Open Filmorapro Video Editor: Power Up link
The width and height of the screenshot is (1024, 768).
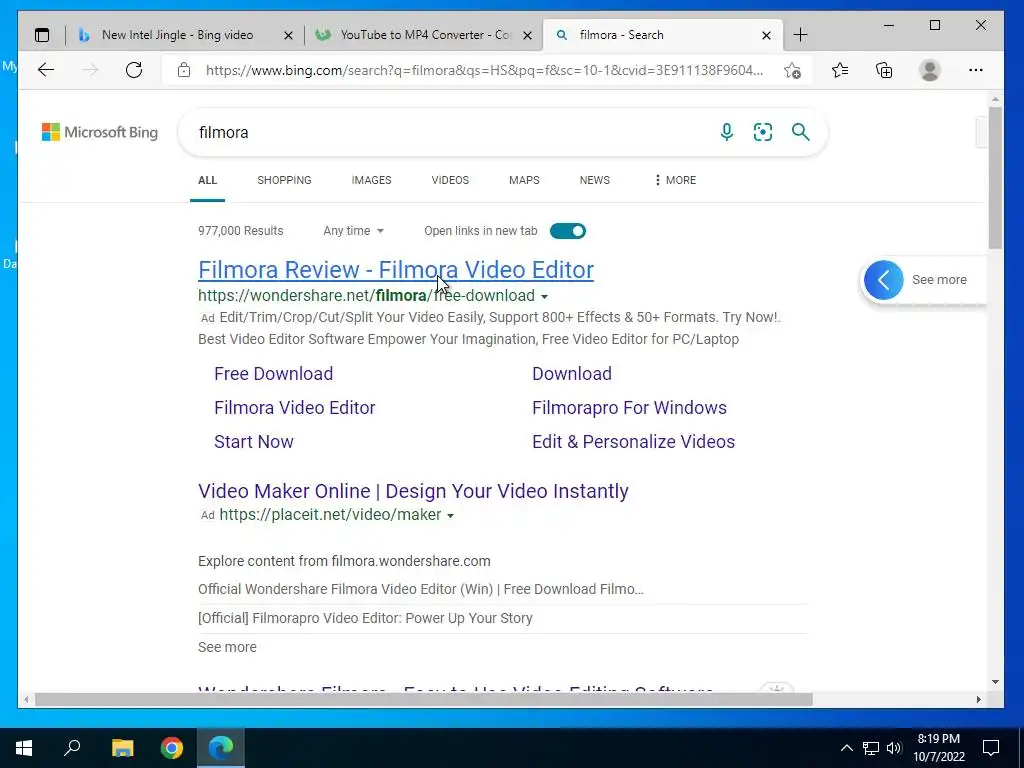365,618
